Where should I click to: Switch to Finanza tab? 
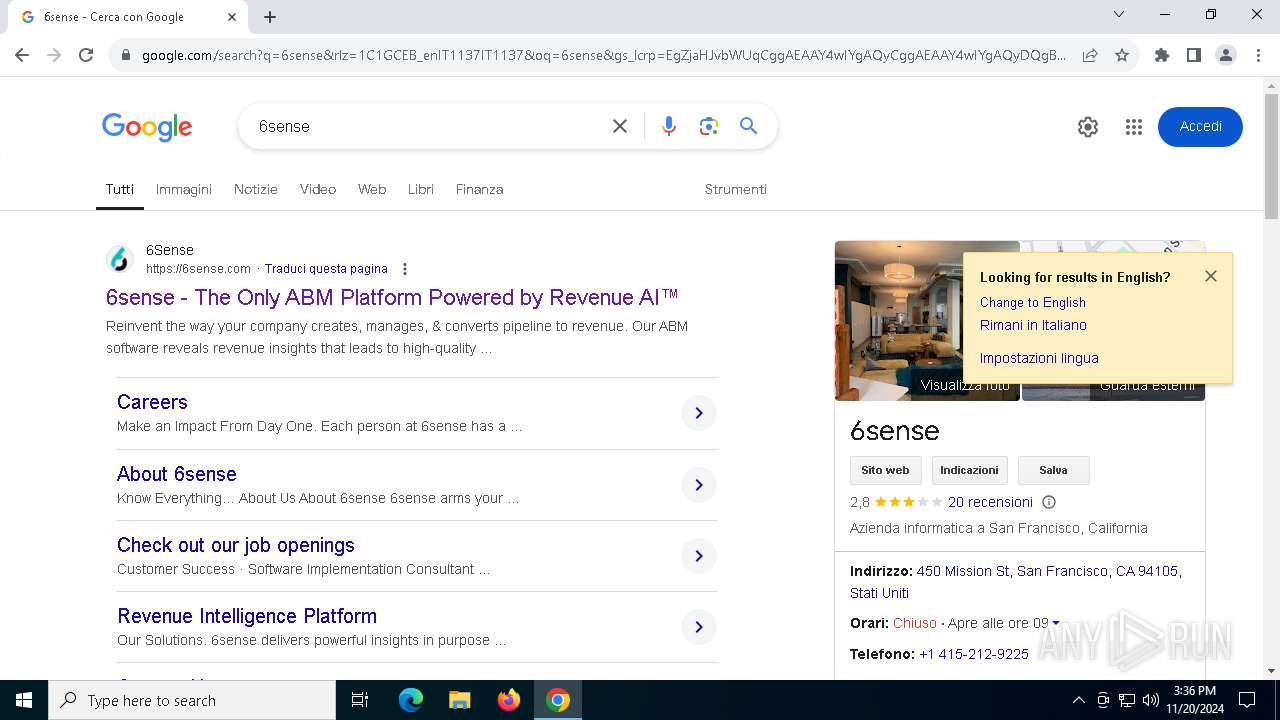pos(480,189)
